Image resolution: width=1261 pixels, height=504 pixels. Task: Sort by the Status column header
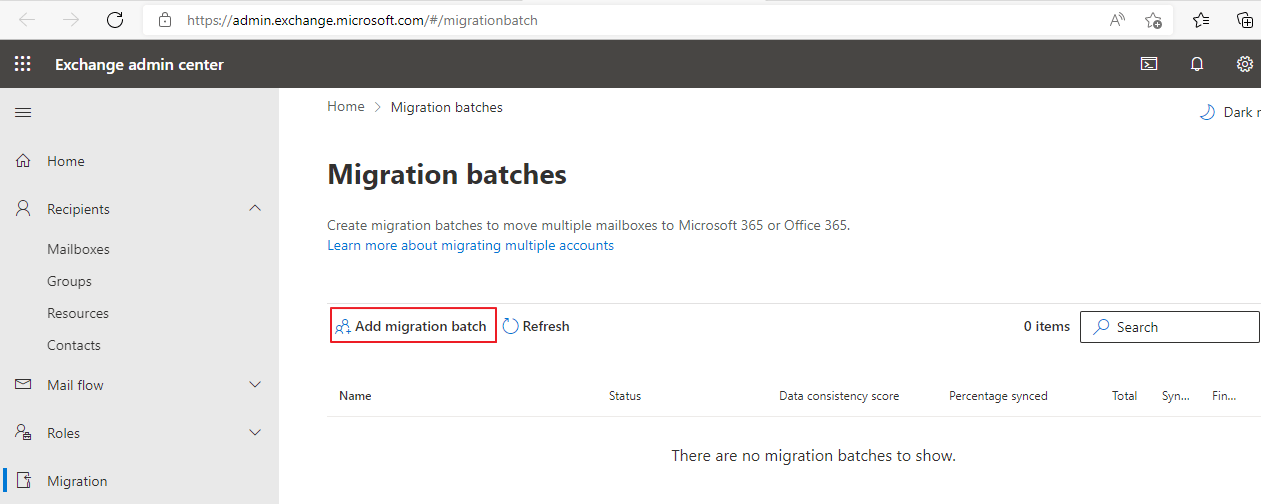[625, 396]
